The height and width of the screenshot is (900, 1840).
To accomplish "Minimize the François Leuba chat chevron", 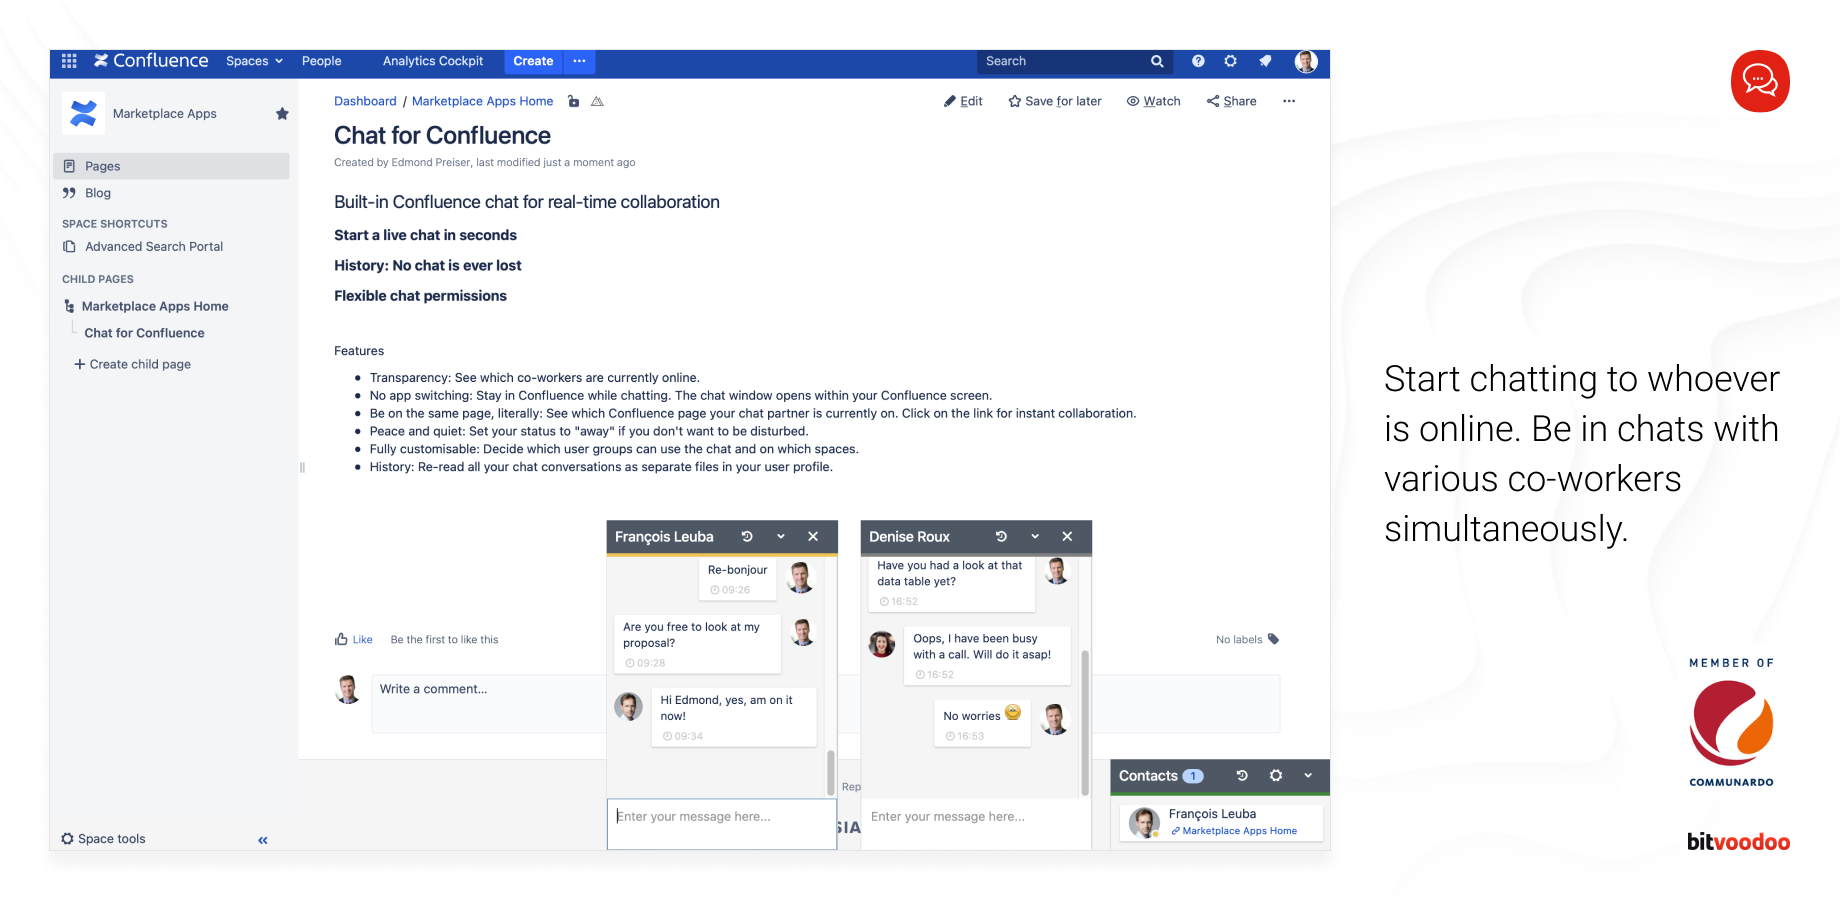I will [x=781, y=537].
